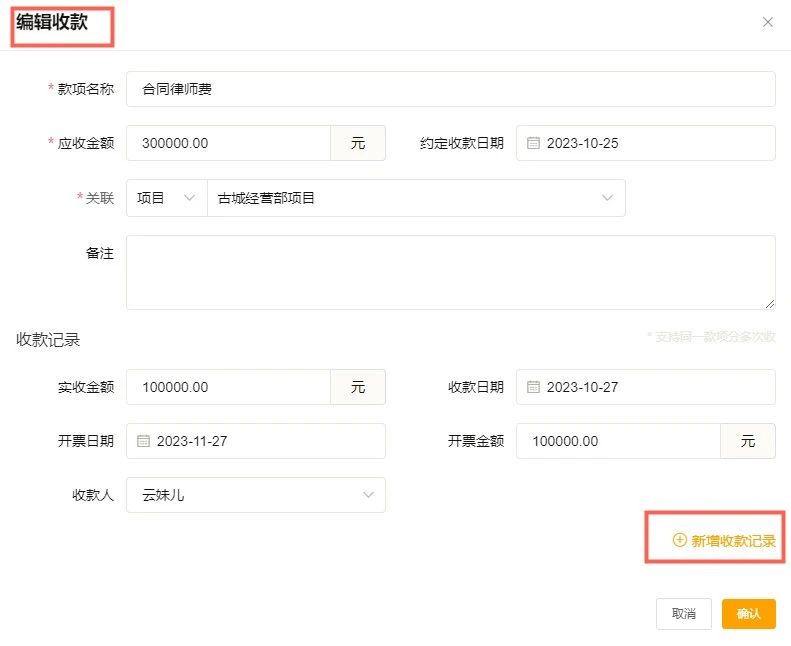Click calendar icon in 收款日期 field

(533, 387)
